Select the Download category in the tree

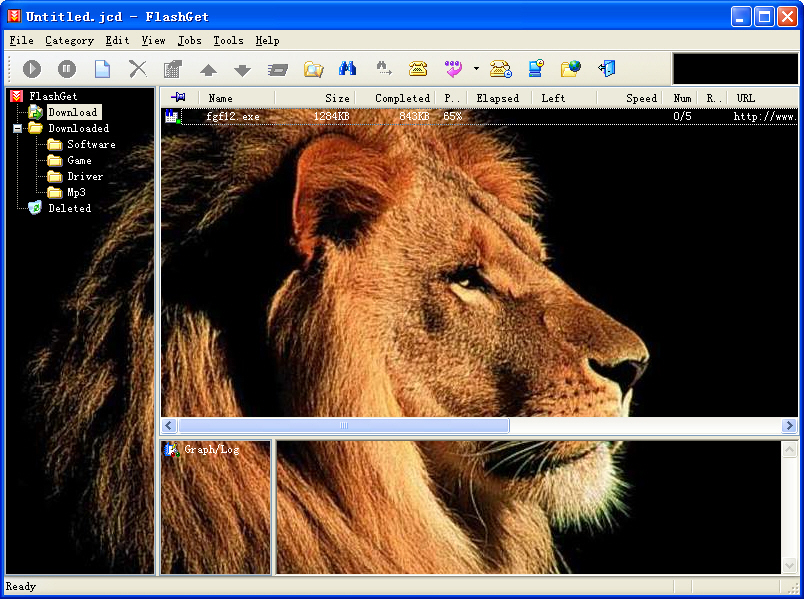pos(73,112)
